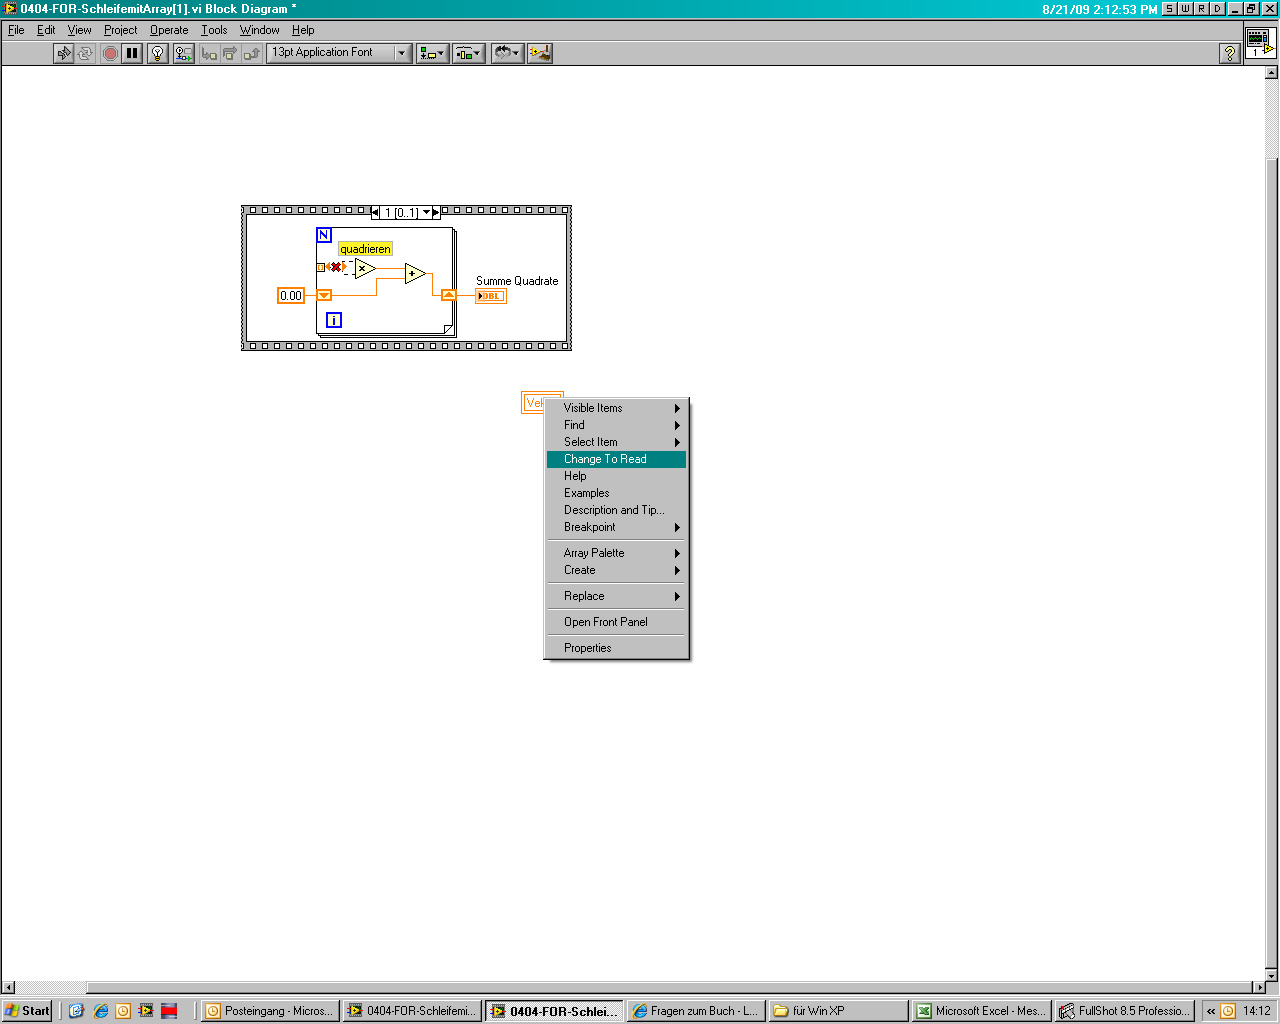The height and width of the screenshot is (1024, 1280).
Task: Switch to Fragen zum Buch taskbar window
Action: [x=696, y=1011]
